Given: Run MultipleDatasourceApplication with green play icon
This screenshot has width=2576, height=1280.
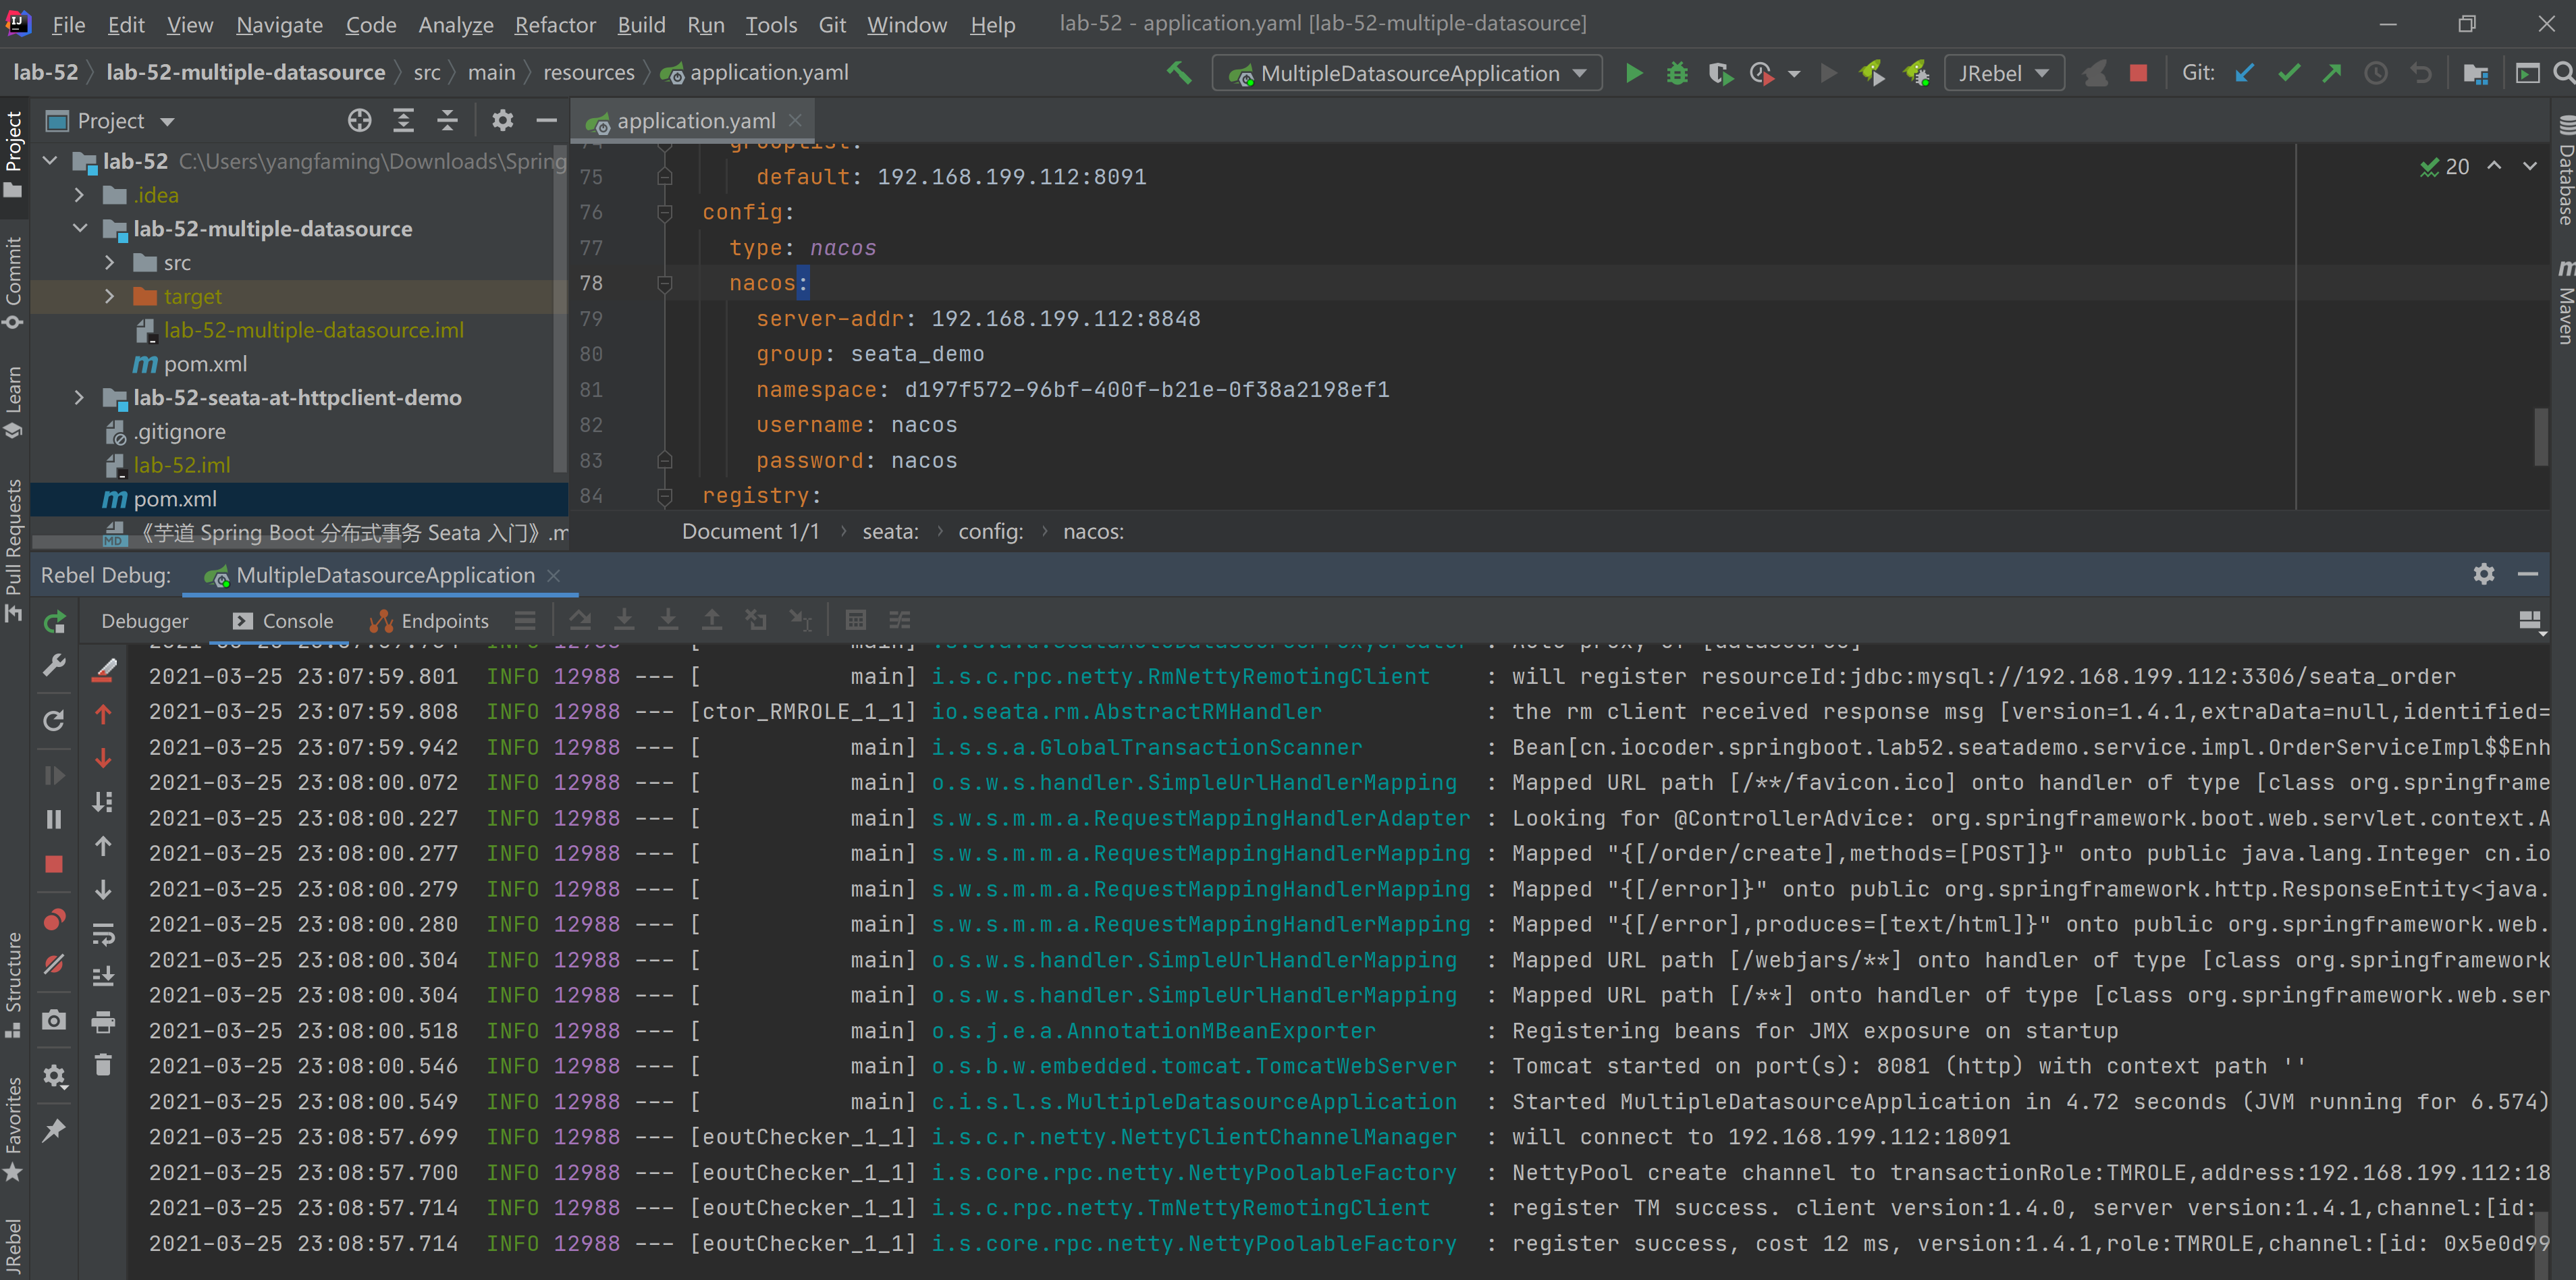Looking at the screenshot, I should tap(1634, 73).
